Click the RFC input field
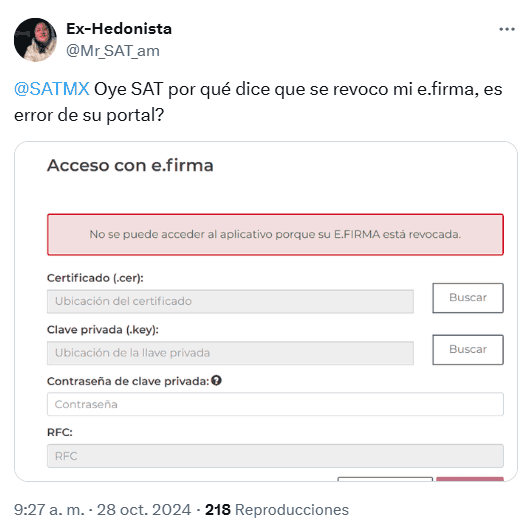Image resolution: width=532 pixels, height=525 pixels. (x=275, y=456)
